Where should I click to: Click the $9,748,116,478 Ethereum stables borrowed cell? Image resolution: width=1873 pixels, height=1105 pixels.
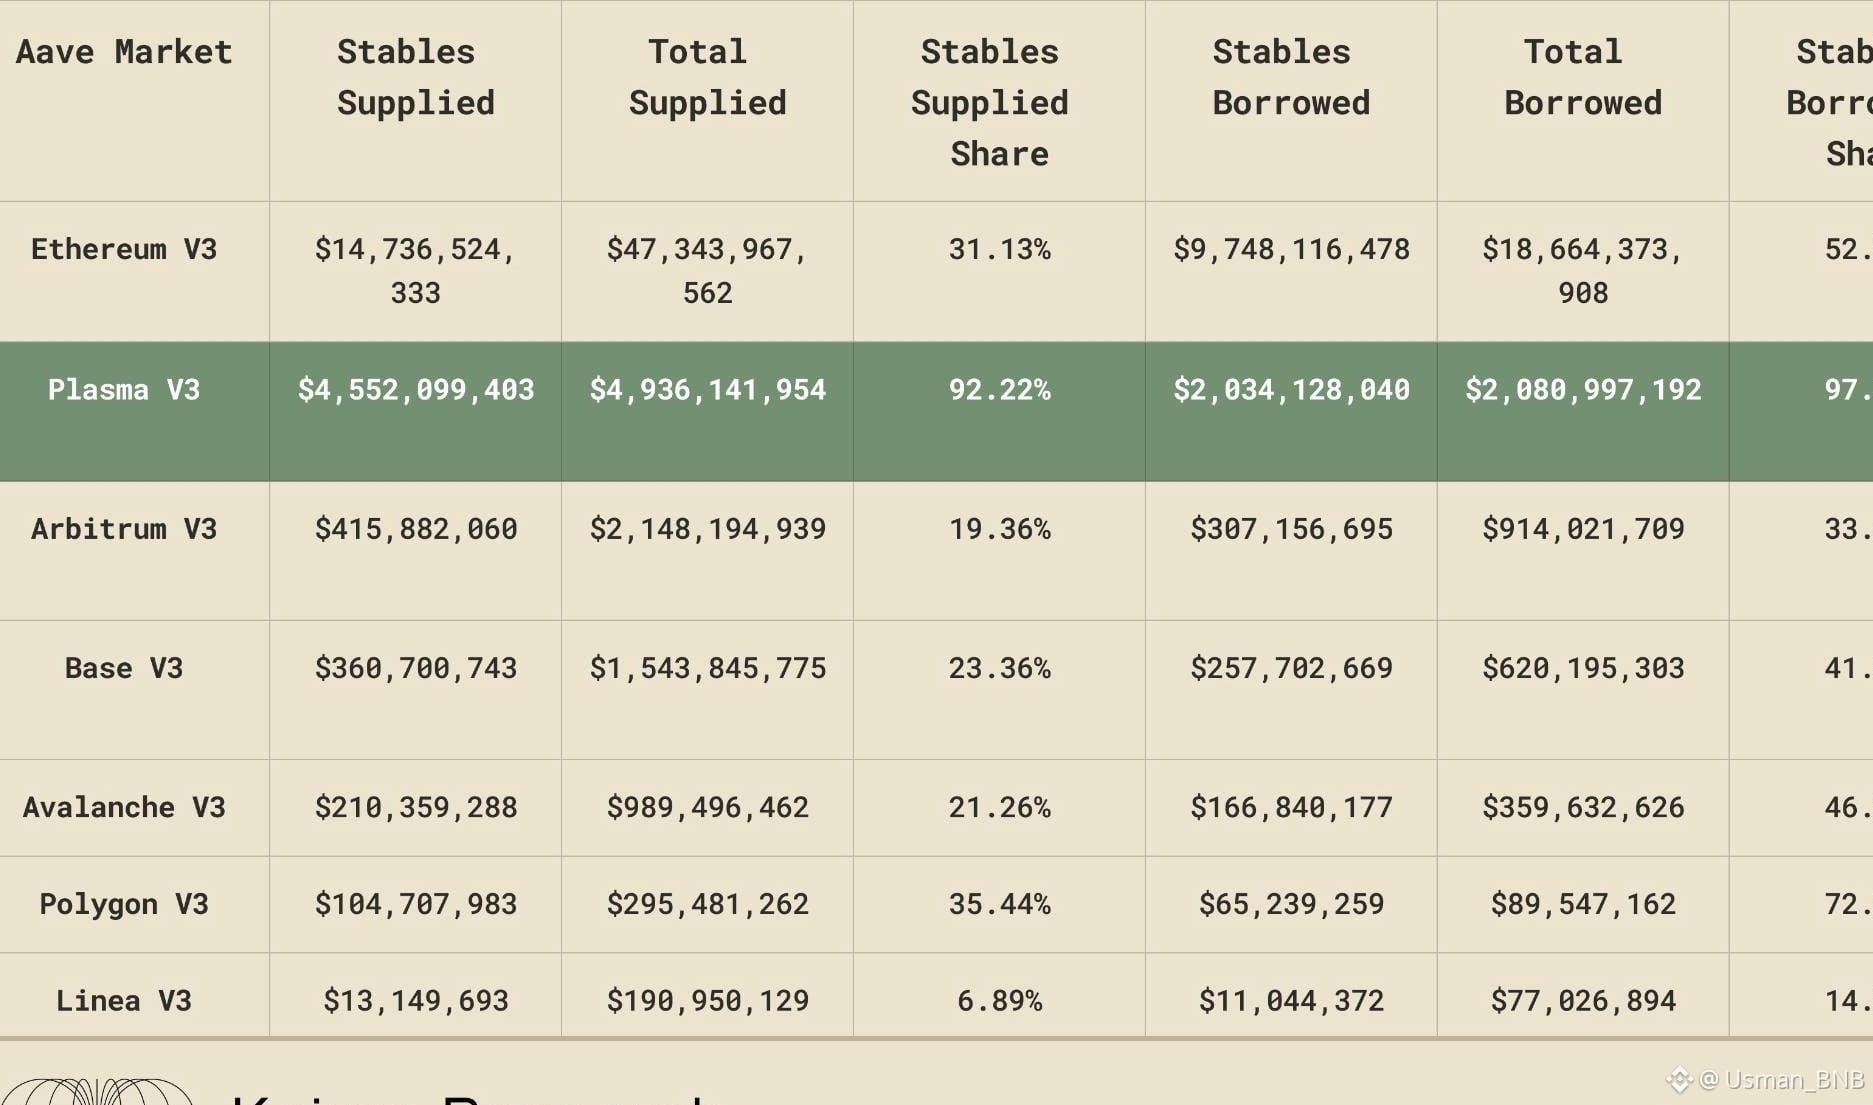(x=1291, y=249)
